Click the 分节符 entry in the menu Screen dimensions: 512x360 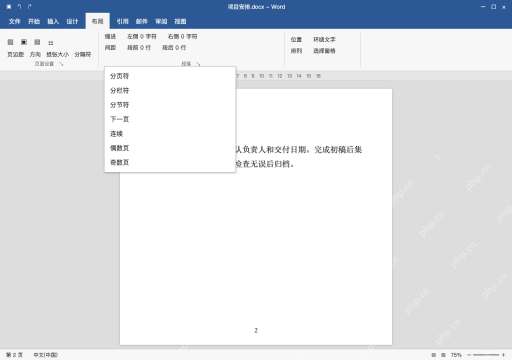click(x=170, y=105)
